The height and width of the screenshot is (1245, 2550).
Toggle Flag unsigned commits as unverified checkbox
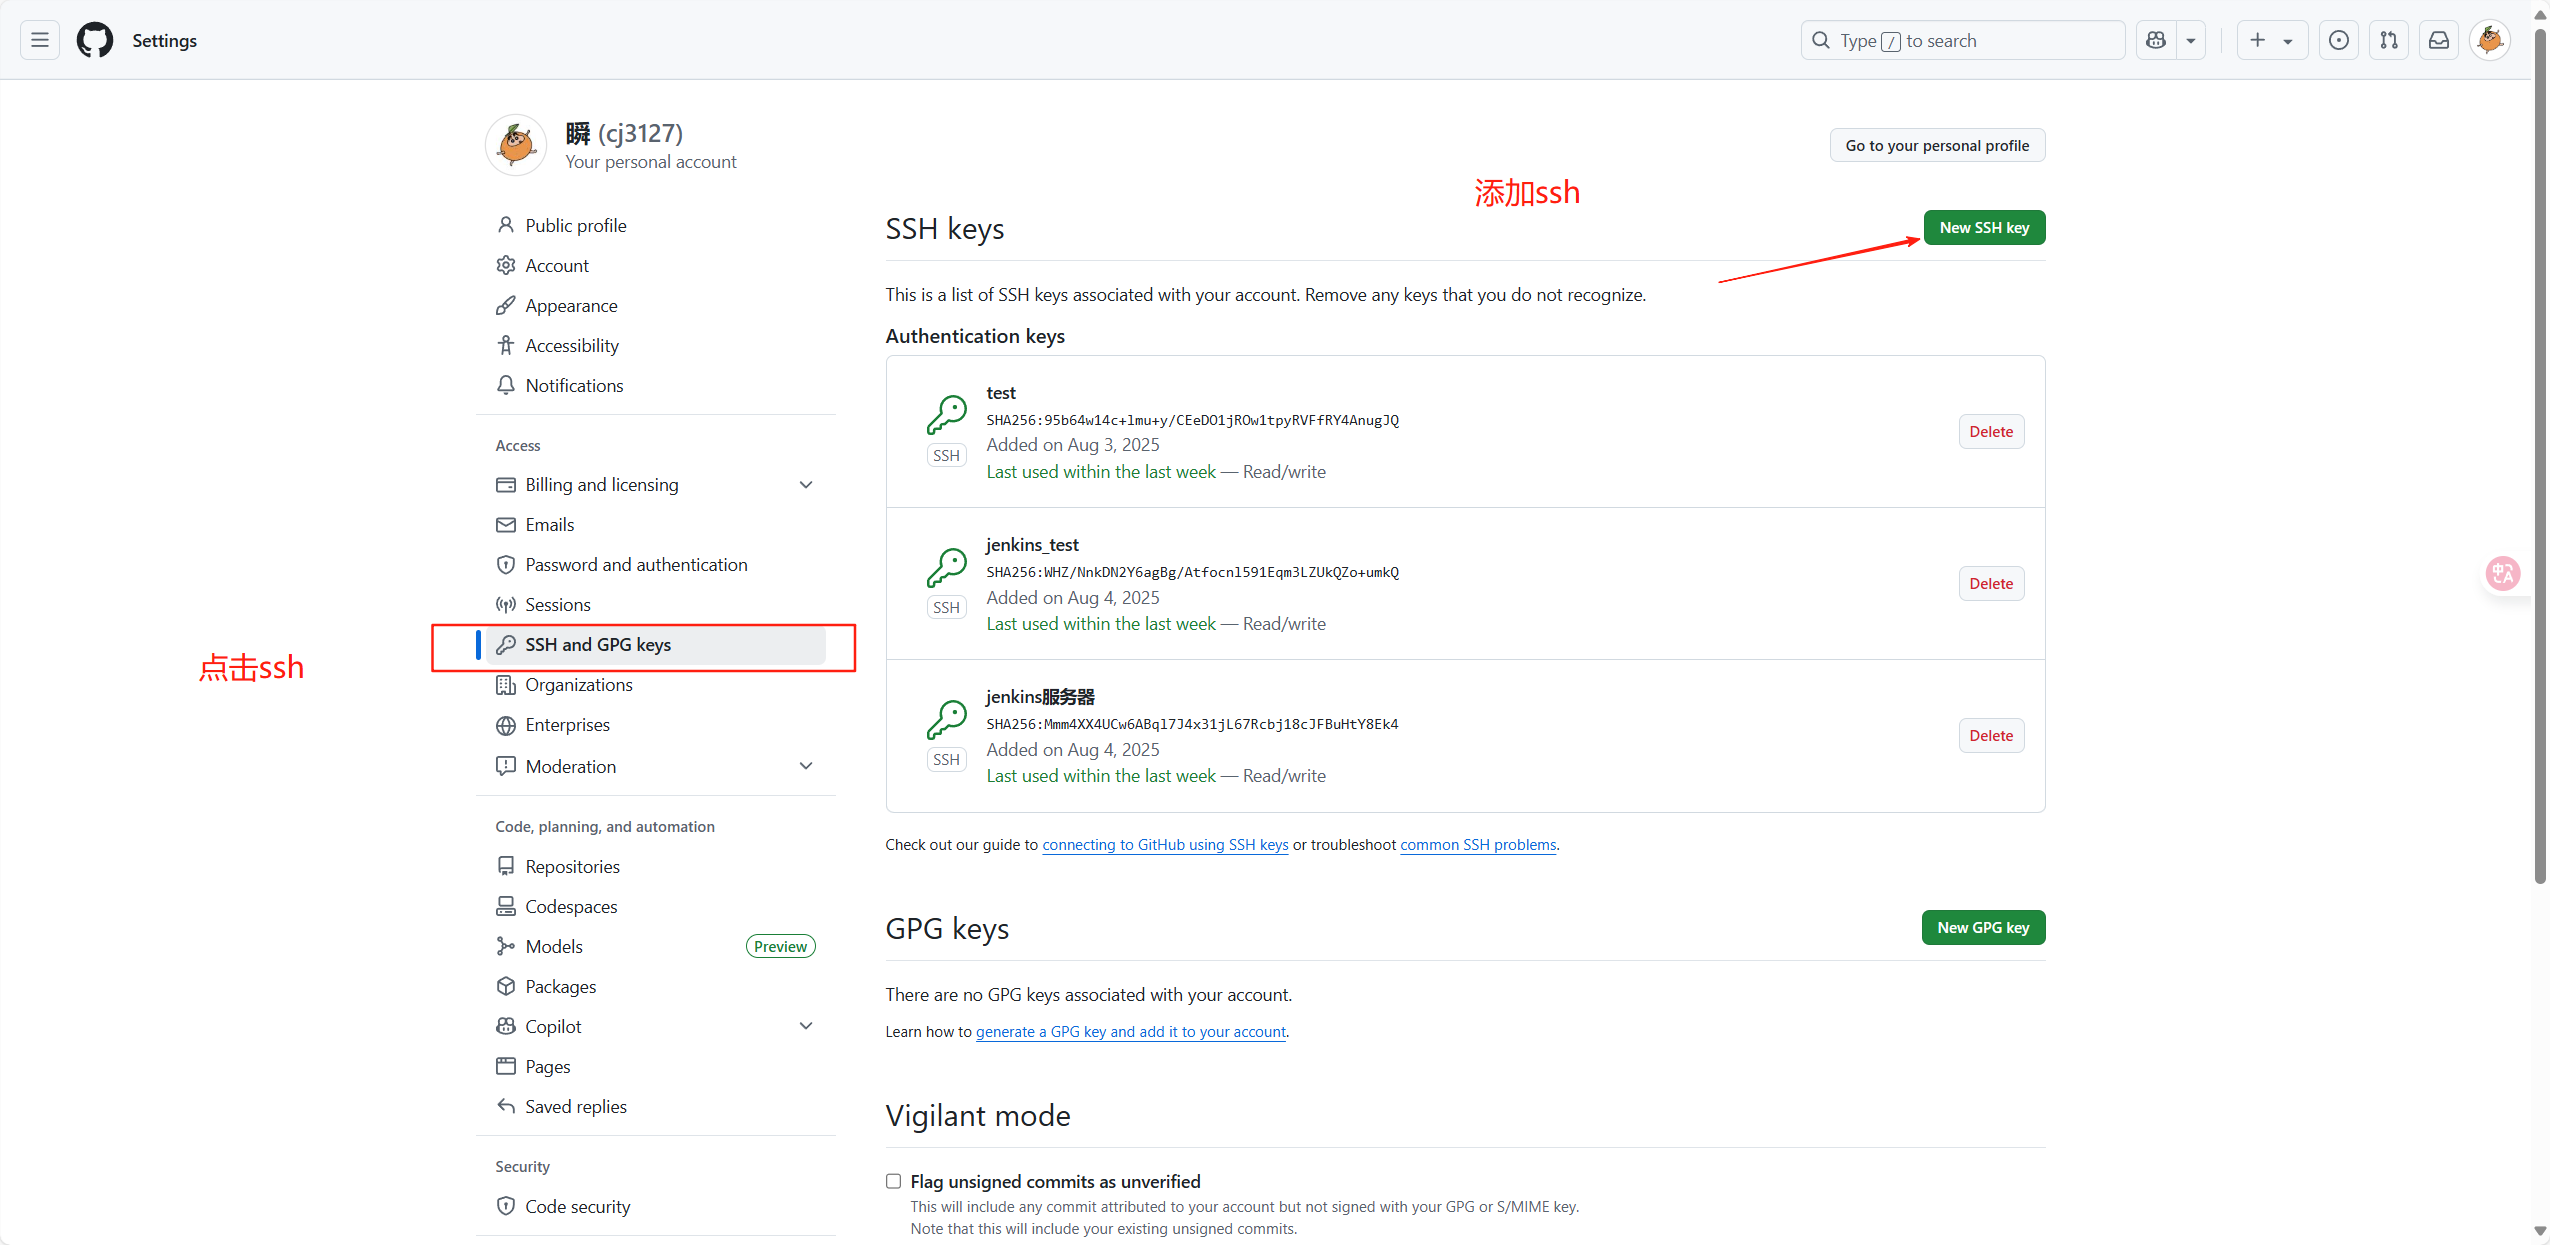click(x=893, y=1181)
